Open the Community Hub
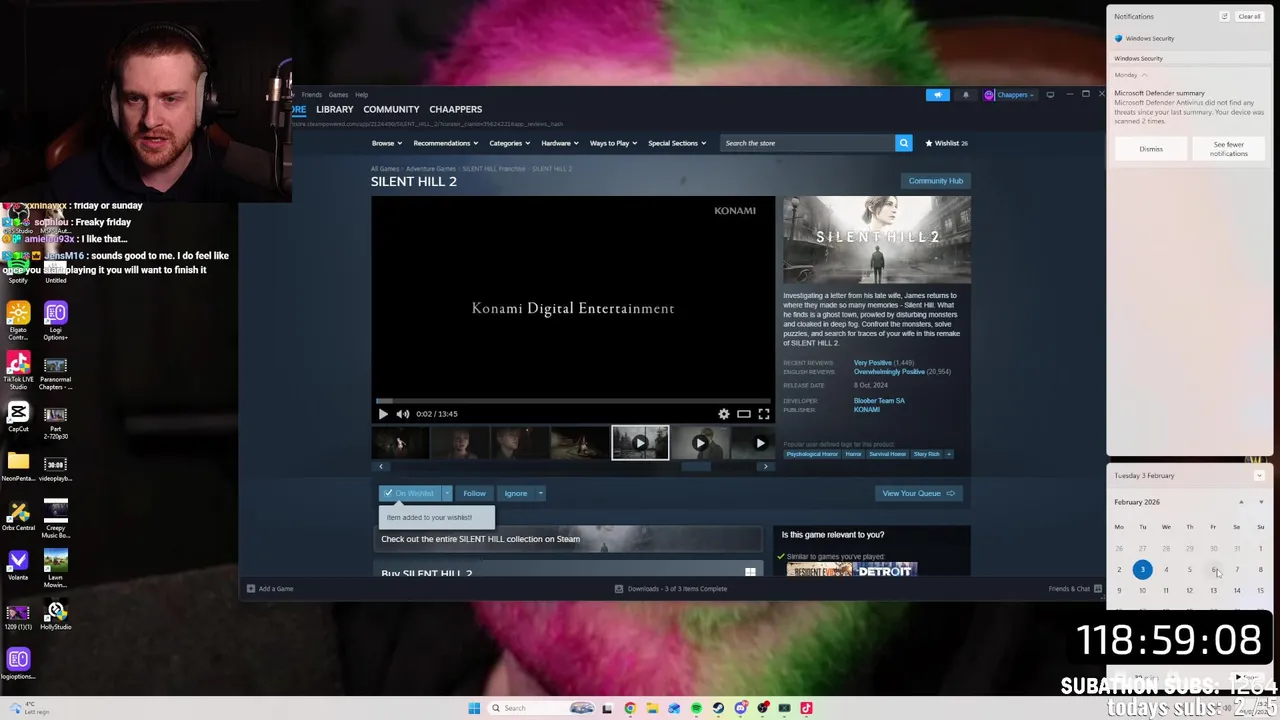 tap(936, 181)
